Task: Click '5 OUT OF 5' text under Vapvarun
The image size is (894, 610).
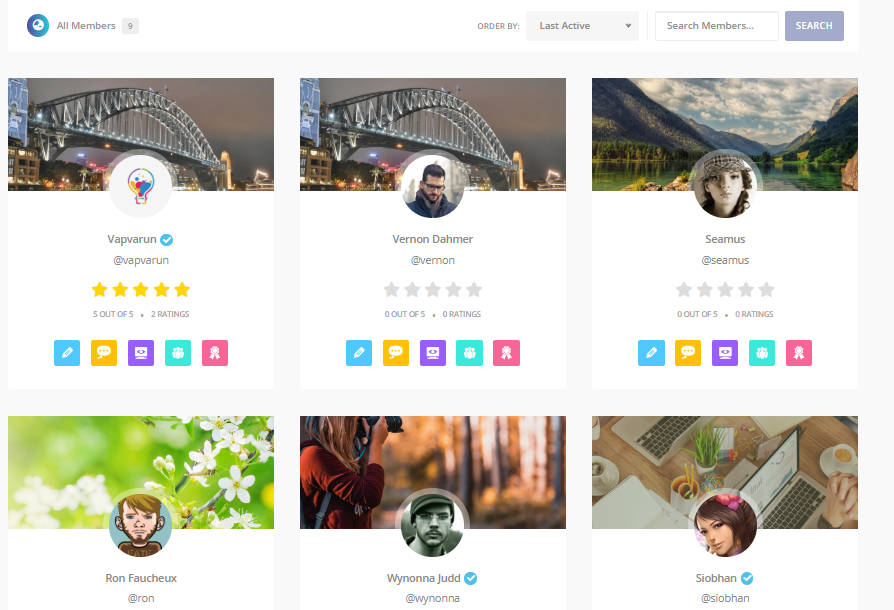Action: pyautogui.click(x=113, y=314)
